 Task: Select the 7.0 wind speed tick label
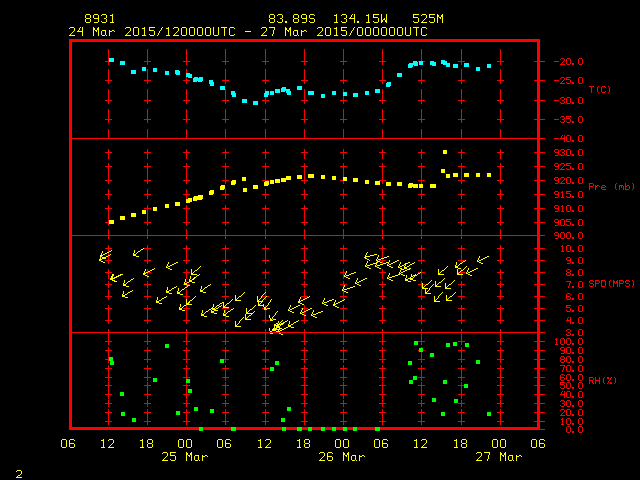[x=574, y=284]
